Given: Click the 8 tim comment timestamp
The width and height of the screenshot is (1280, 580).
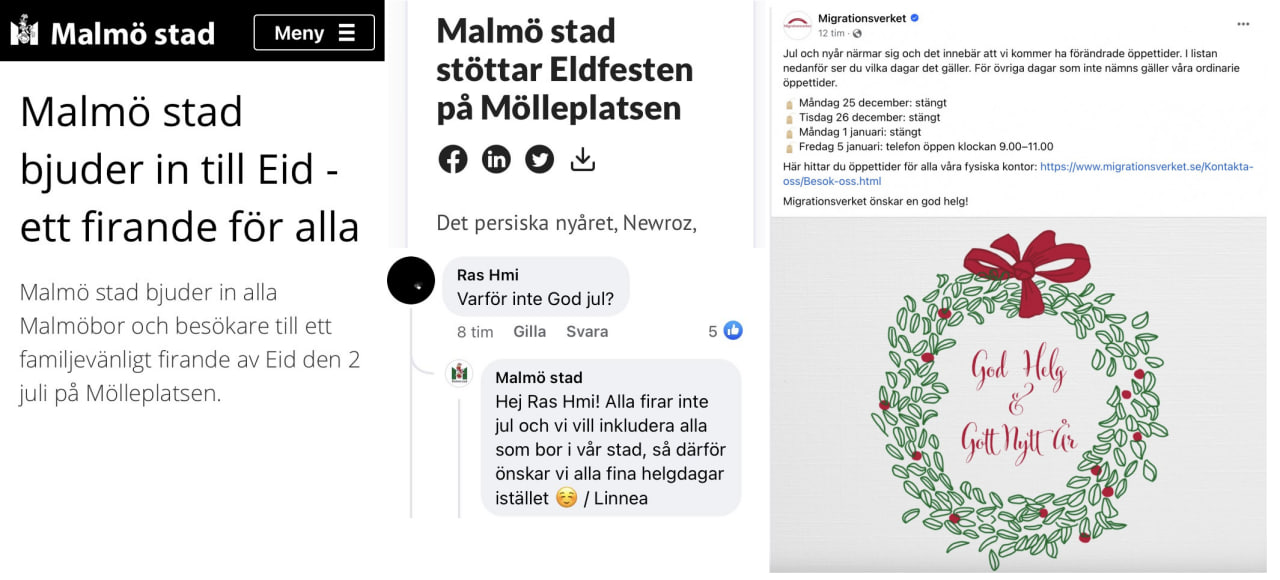Looking at the screenshot, I should pos(475,331).
